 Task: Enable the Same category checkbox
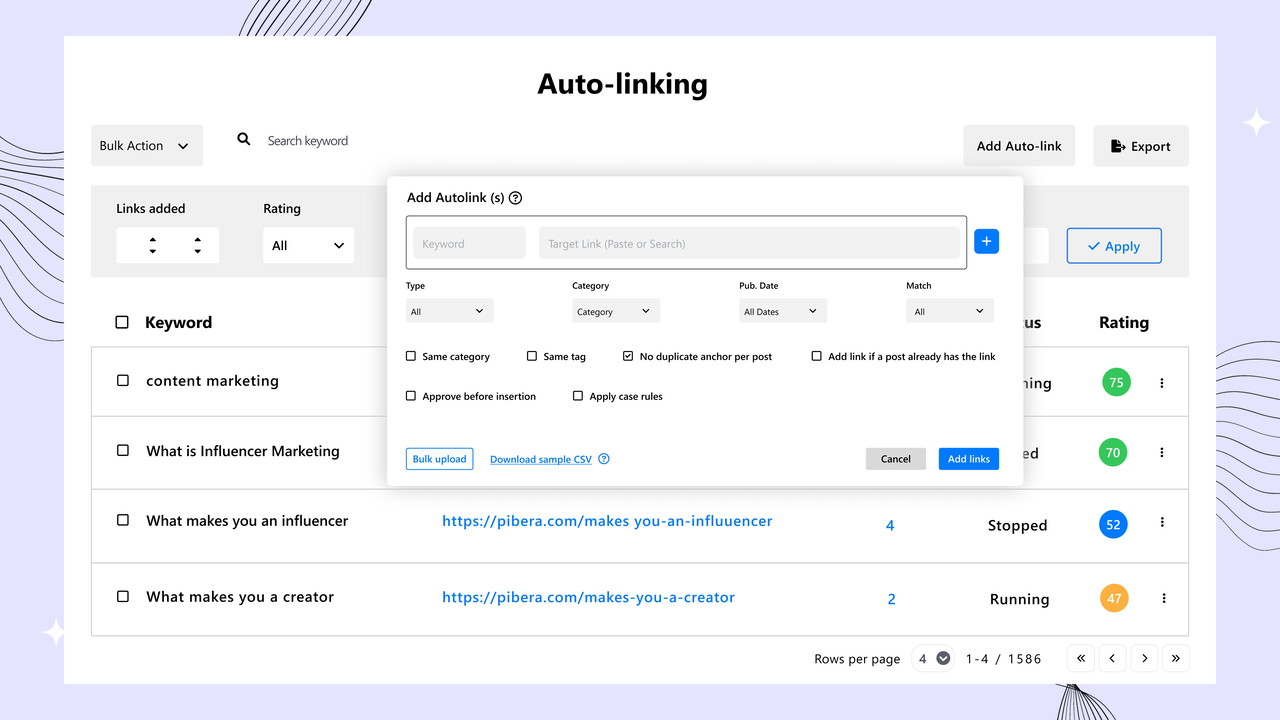[411, 356]
